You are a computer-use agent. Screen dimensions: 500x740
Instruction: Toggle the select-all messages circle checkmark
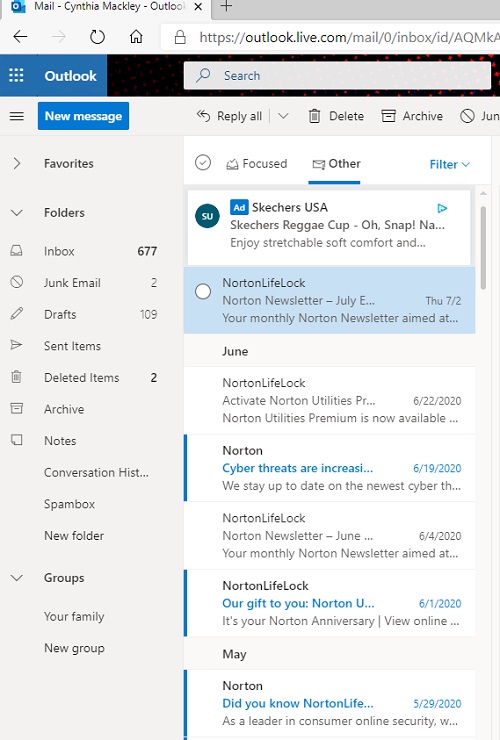(203, 162)
